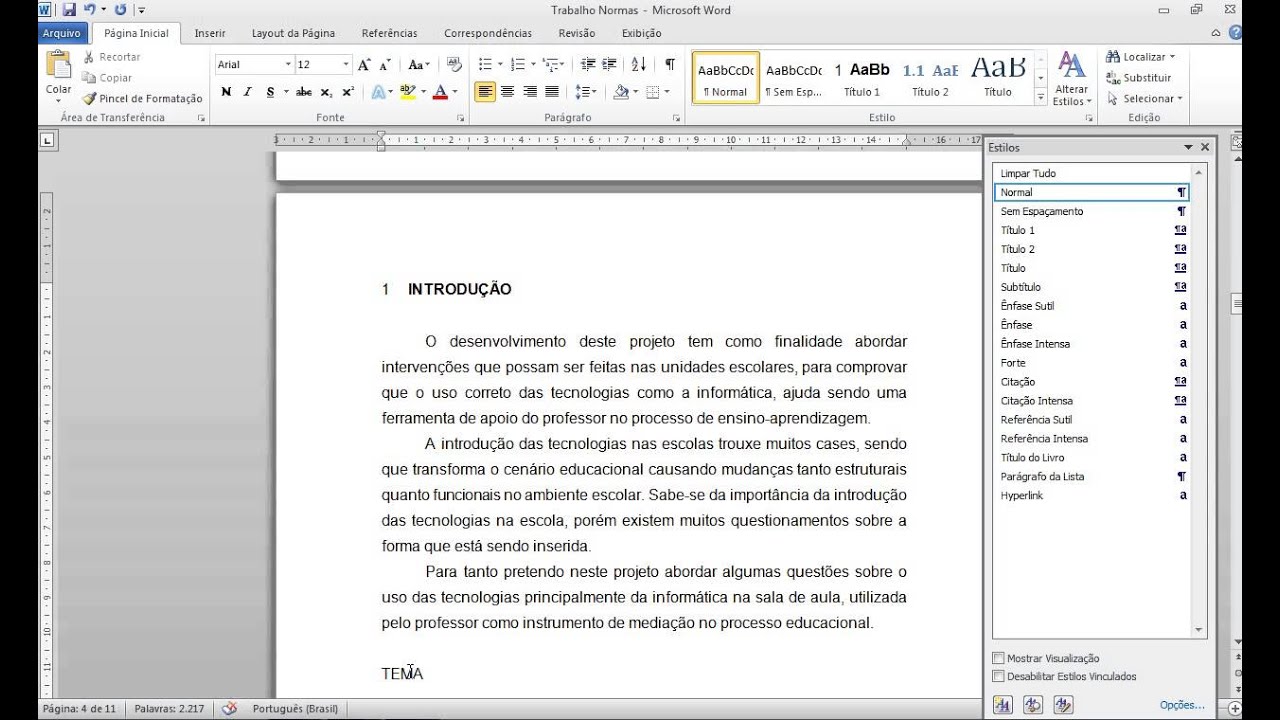Open font color dropdown arrow

pos(454,92)
